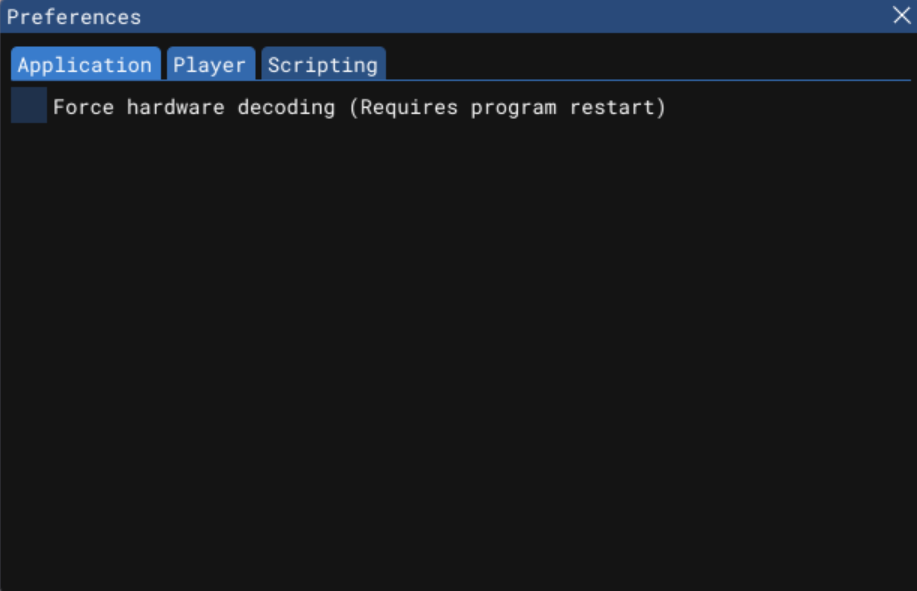Click the Force hardware decoding label text

(x=194, y=108)
